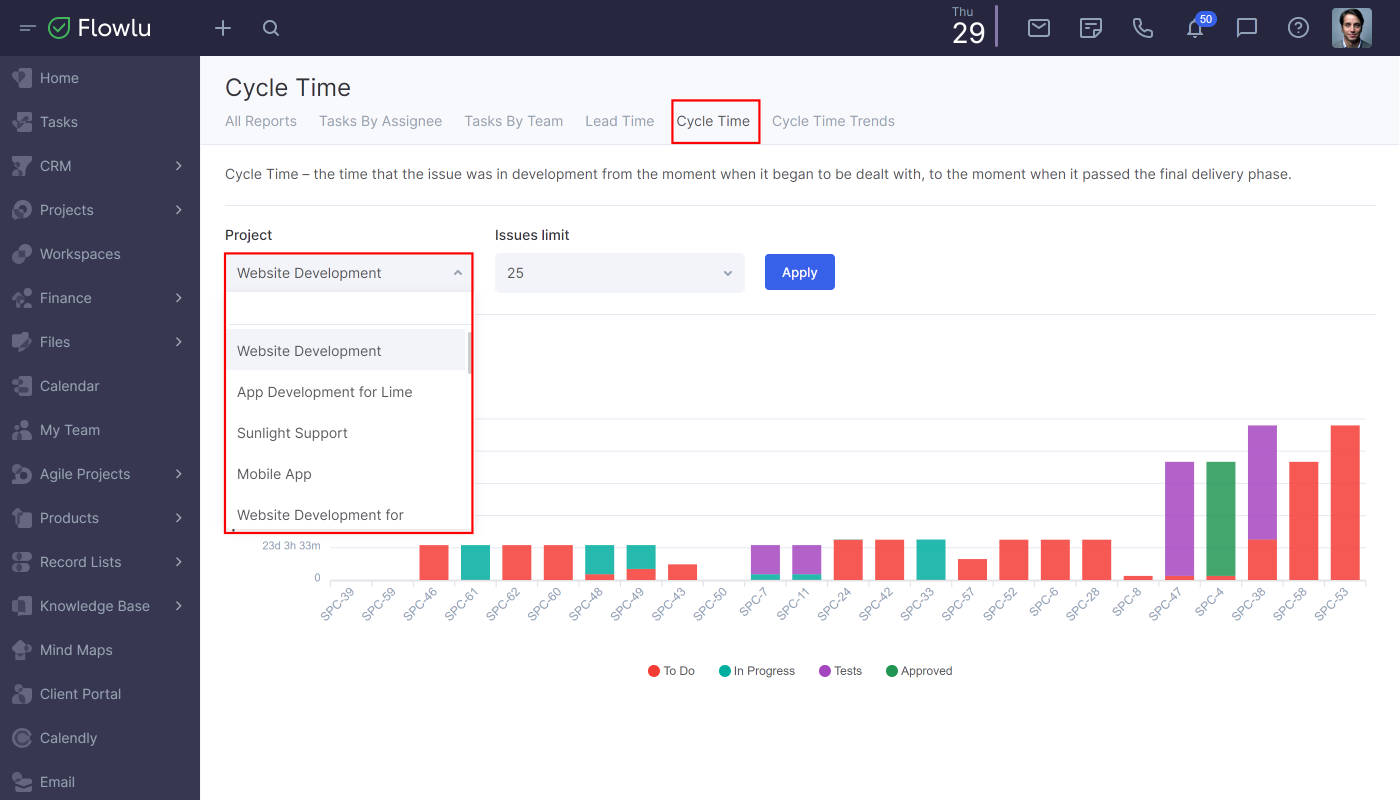Viewport: 1400px width, 800px height.
Task: Choose Website Development in the project list
Action: (x=347, y=351)
